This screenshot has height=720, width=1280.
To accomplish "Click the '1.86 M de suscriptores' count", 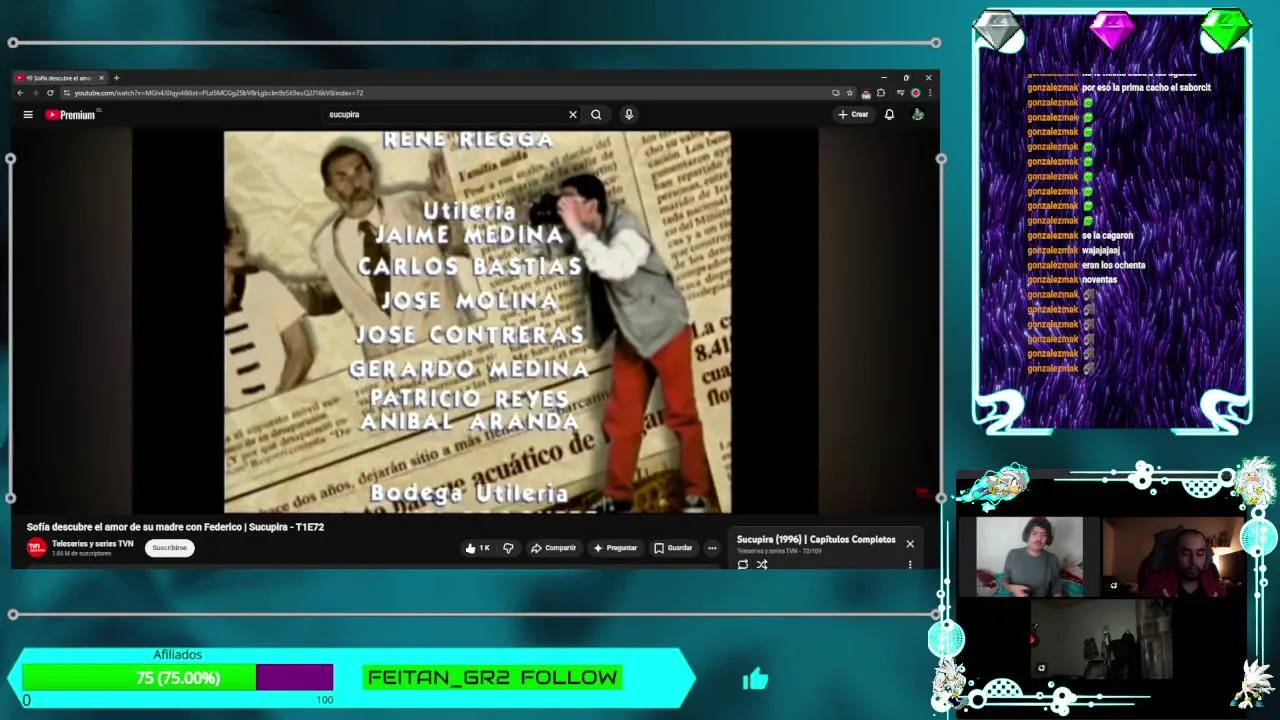I will (x=81, y=553).
